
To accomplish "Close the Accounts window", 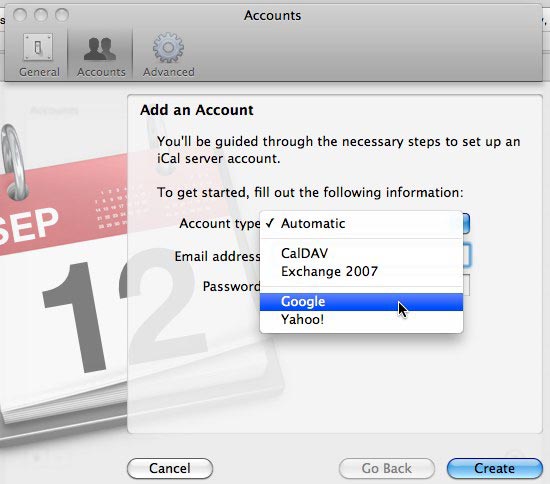I will click(x=20, y=15).
